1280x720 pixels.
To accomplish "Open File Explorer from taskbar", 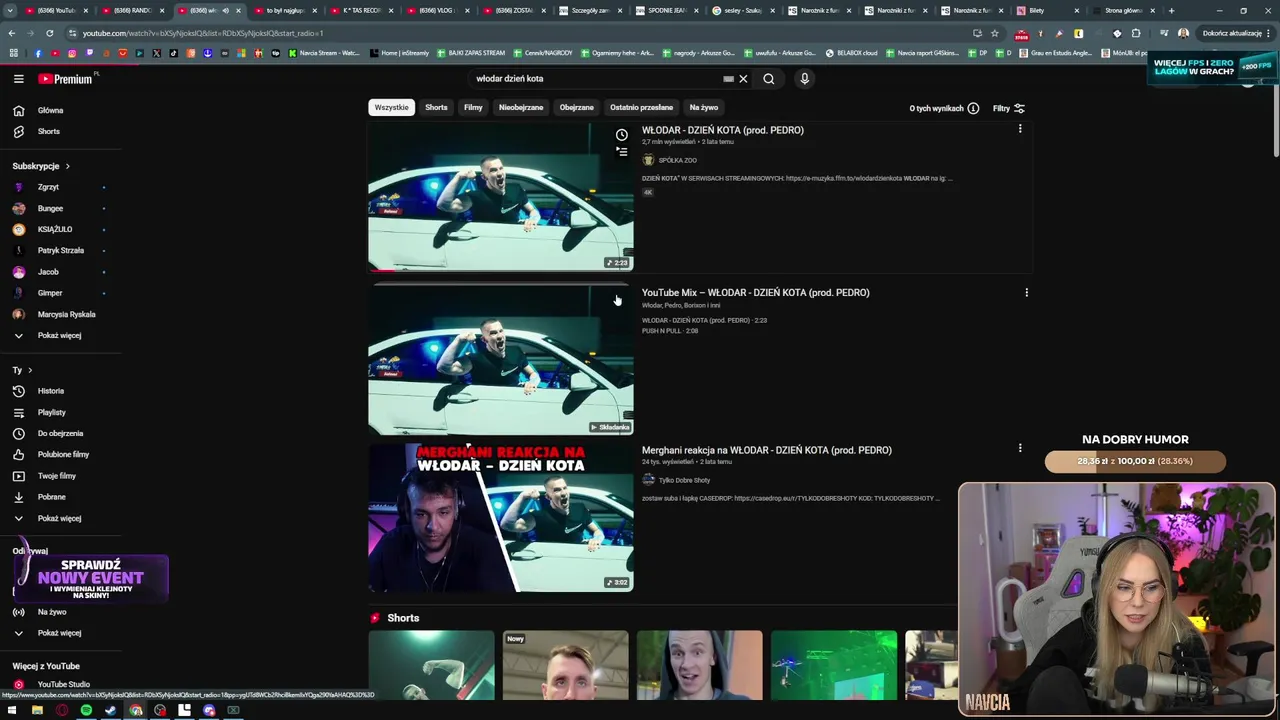I will (37, 710).
